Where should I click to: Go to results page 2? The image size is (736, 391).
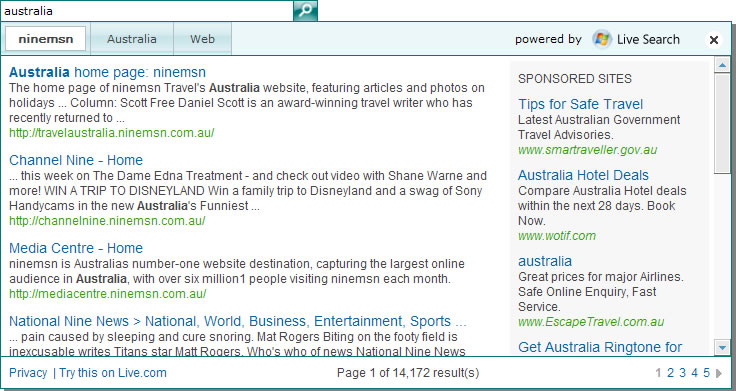coord(670,373)
